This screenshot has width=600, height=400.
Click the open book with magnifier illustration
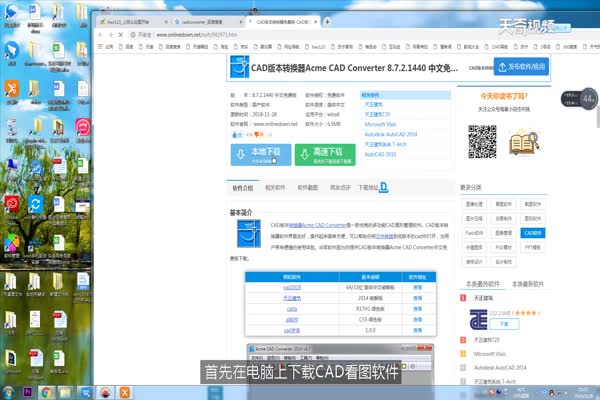pos(524,143)
